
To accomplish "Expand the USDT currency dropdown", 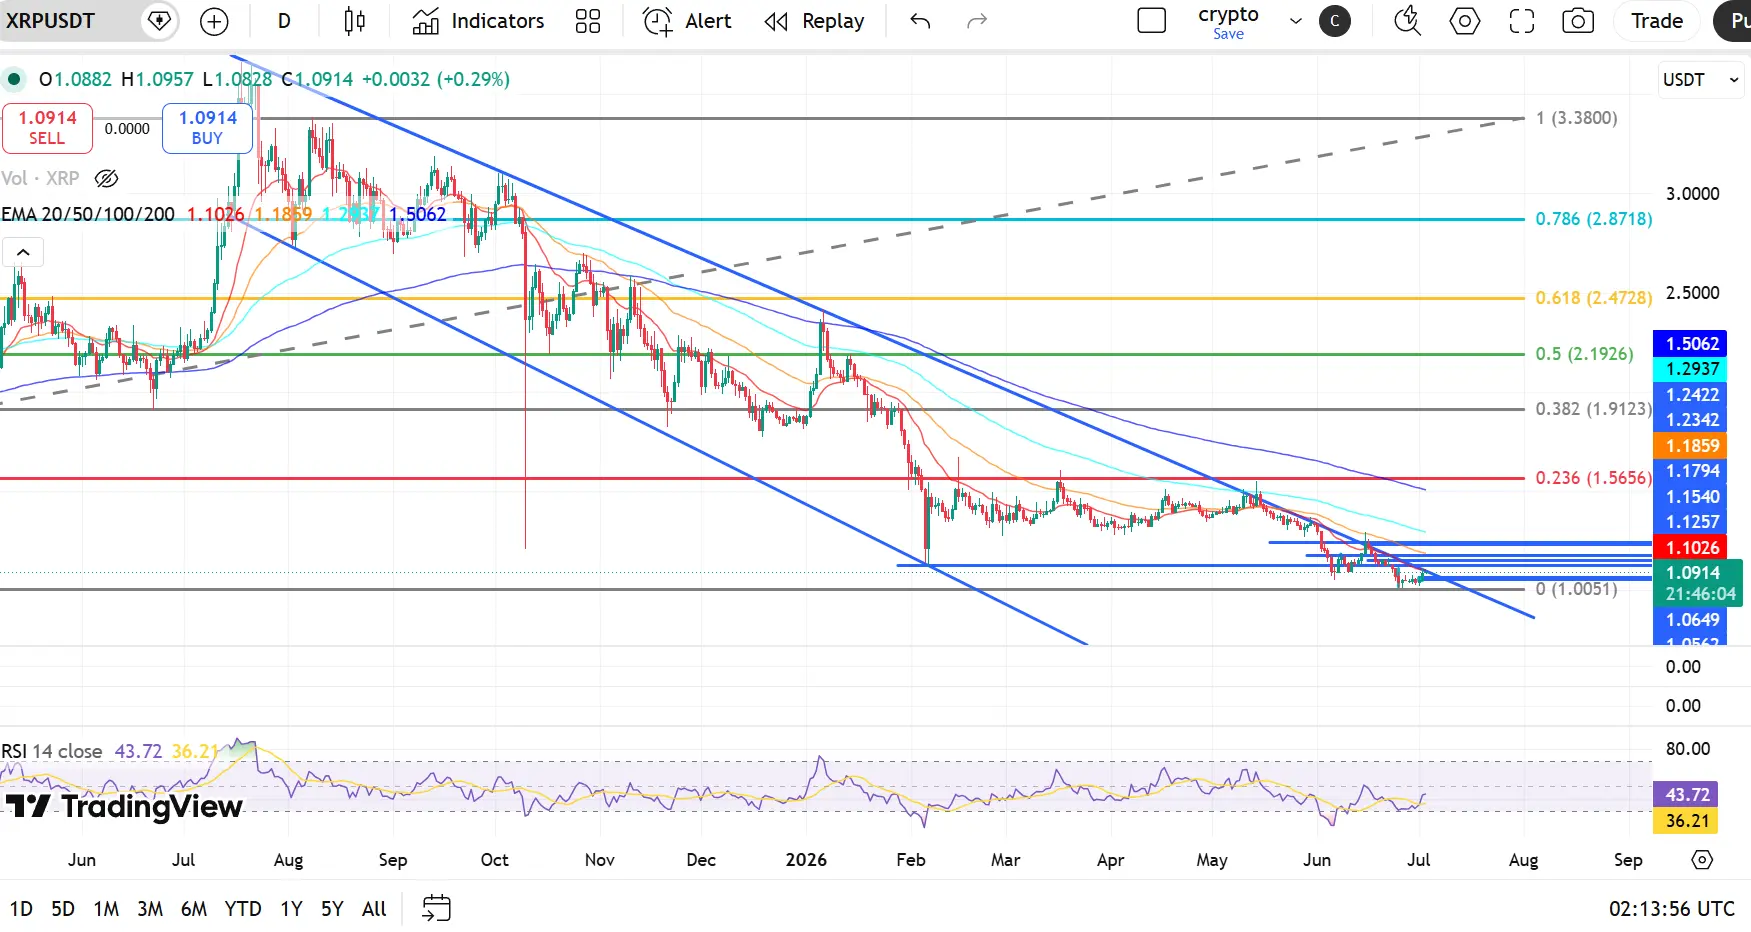I will pyautogui.click(x=1701, y=80).
